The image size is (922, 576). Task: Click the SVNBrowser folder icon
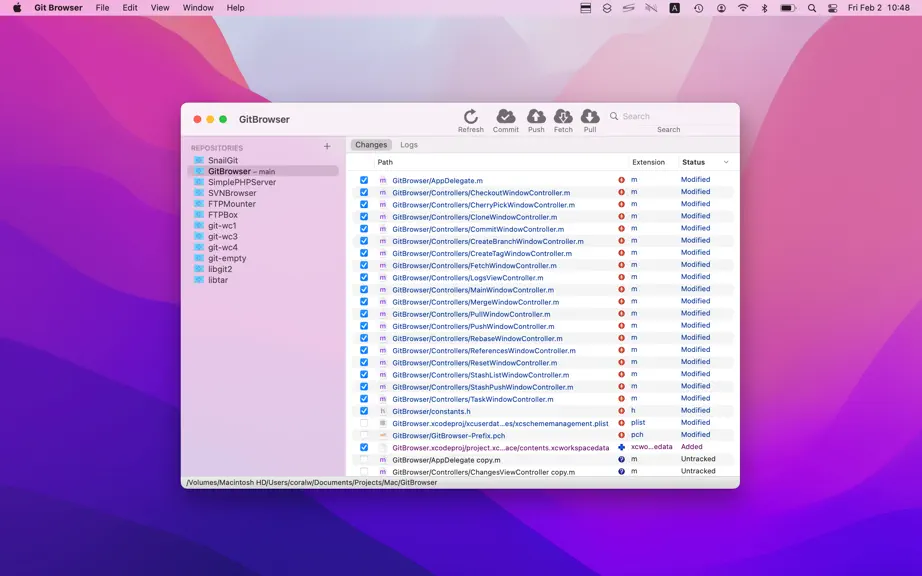[199, 193]
